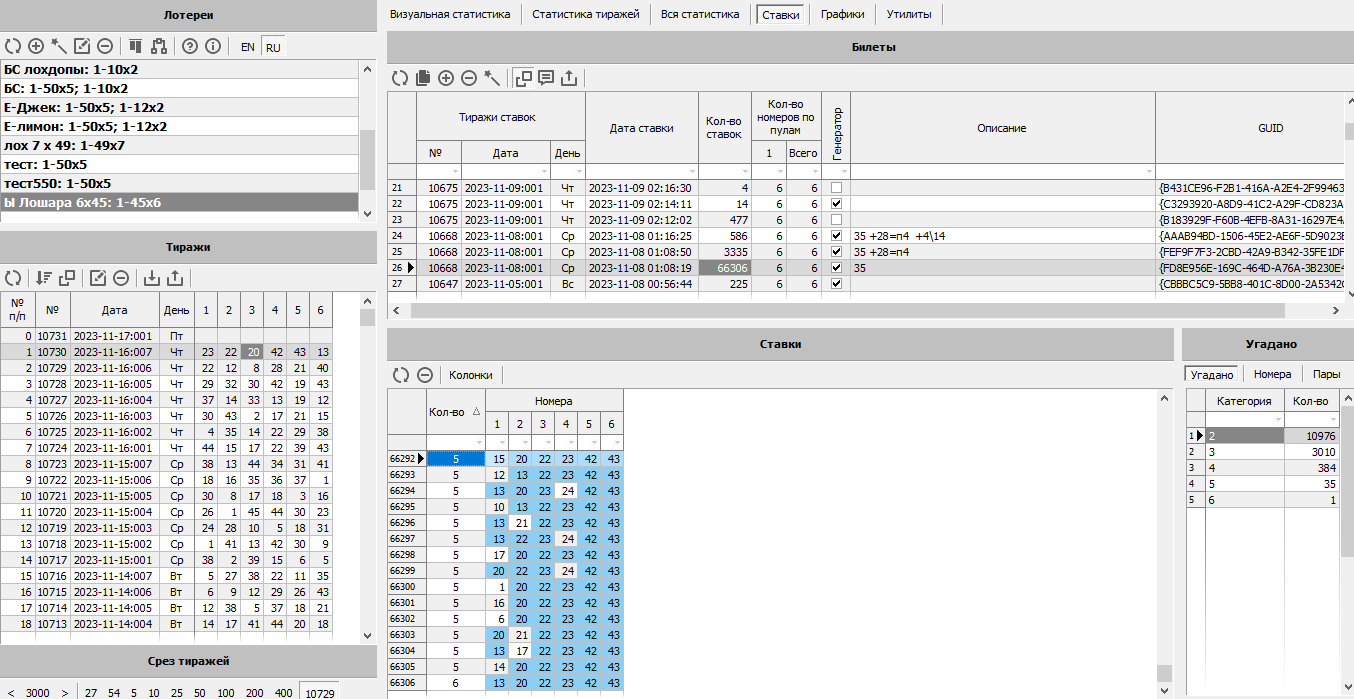Toggle Генератор checkbox in ticket row 24

[x=836, y=236]
